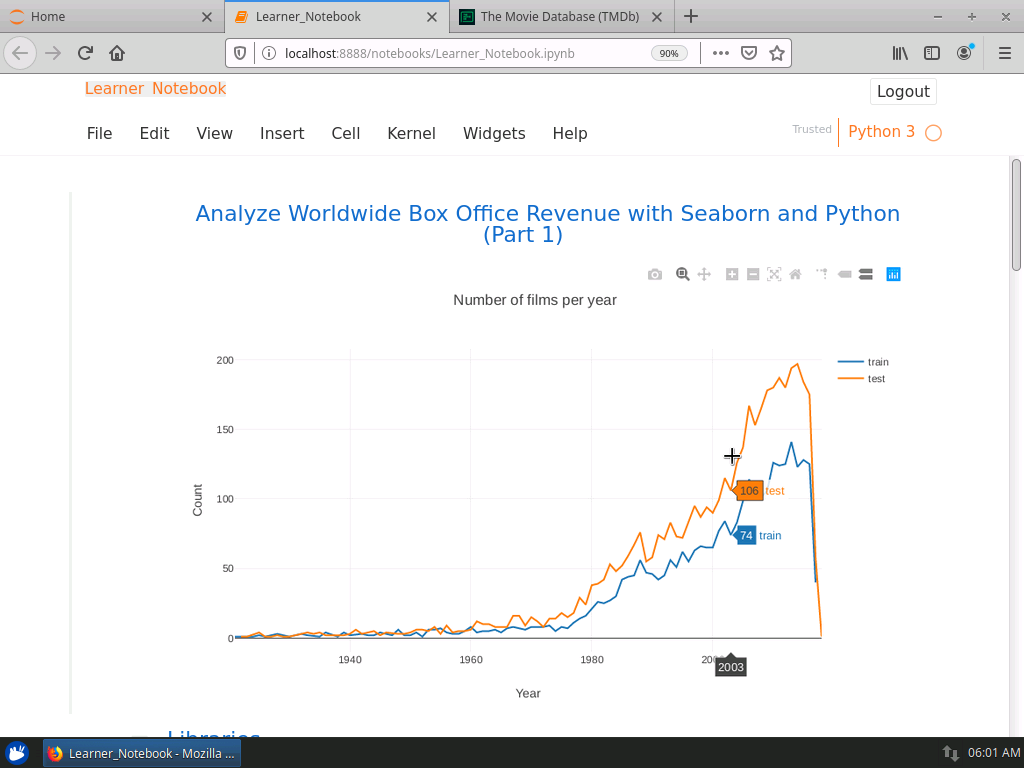Viewport: 1024px width, 768px height.
Task: Click the Plotly logo icon in modebar
Action: click(894, 274)
